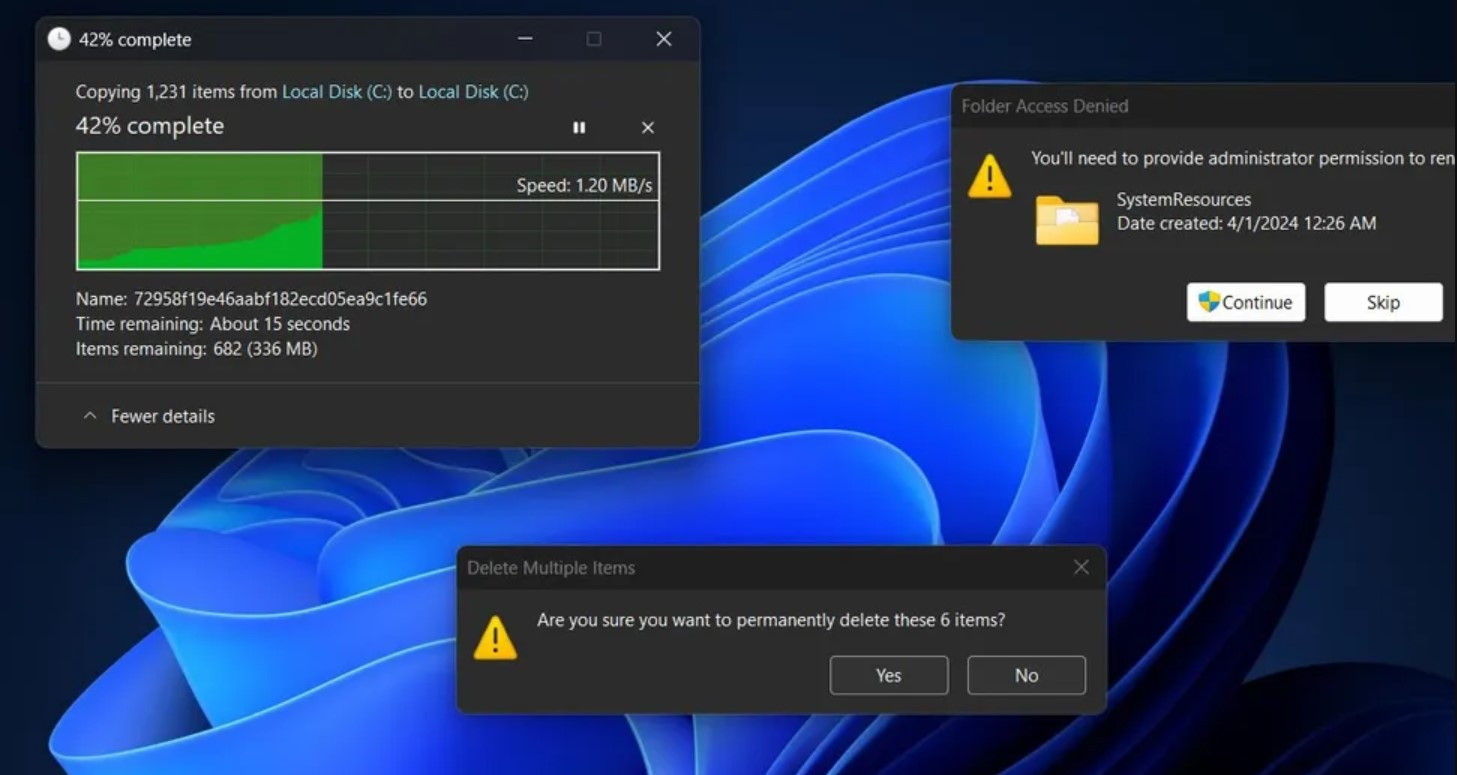
Task: Confirm permanent deletion with Yes
Action: pos(888,675)
